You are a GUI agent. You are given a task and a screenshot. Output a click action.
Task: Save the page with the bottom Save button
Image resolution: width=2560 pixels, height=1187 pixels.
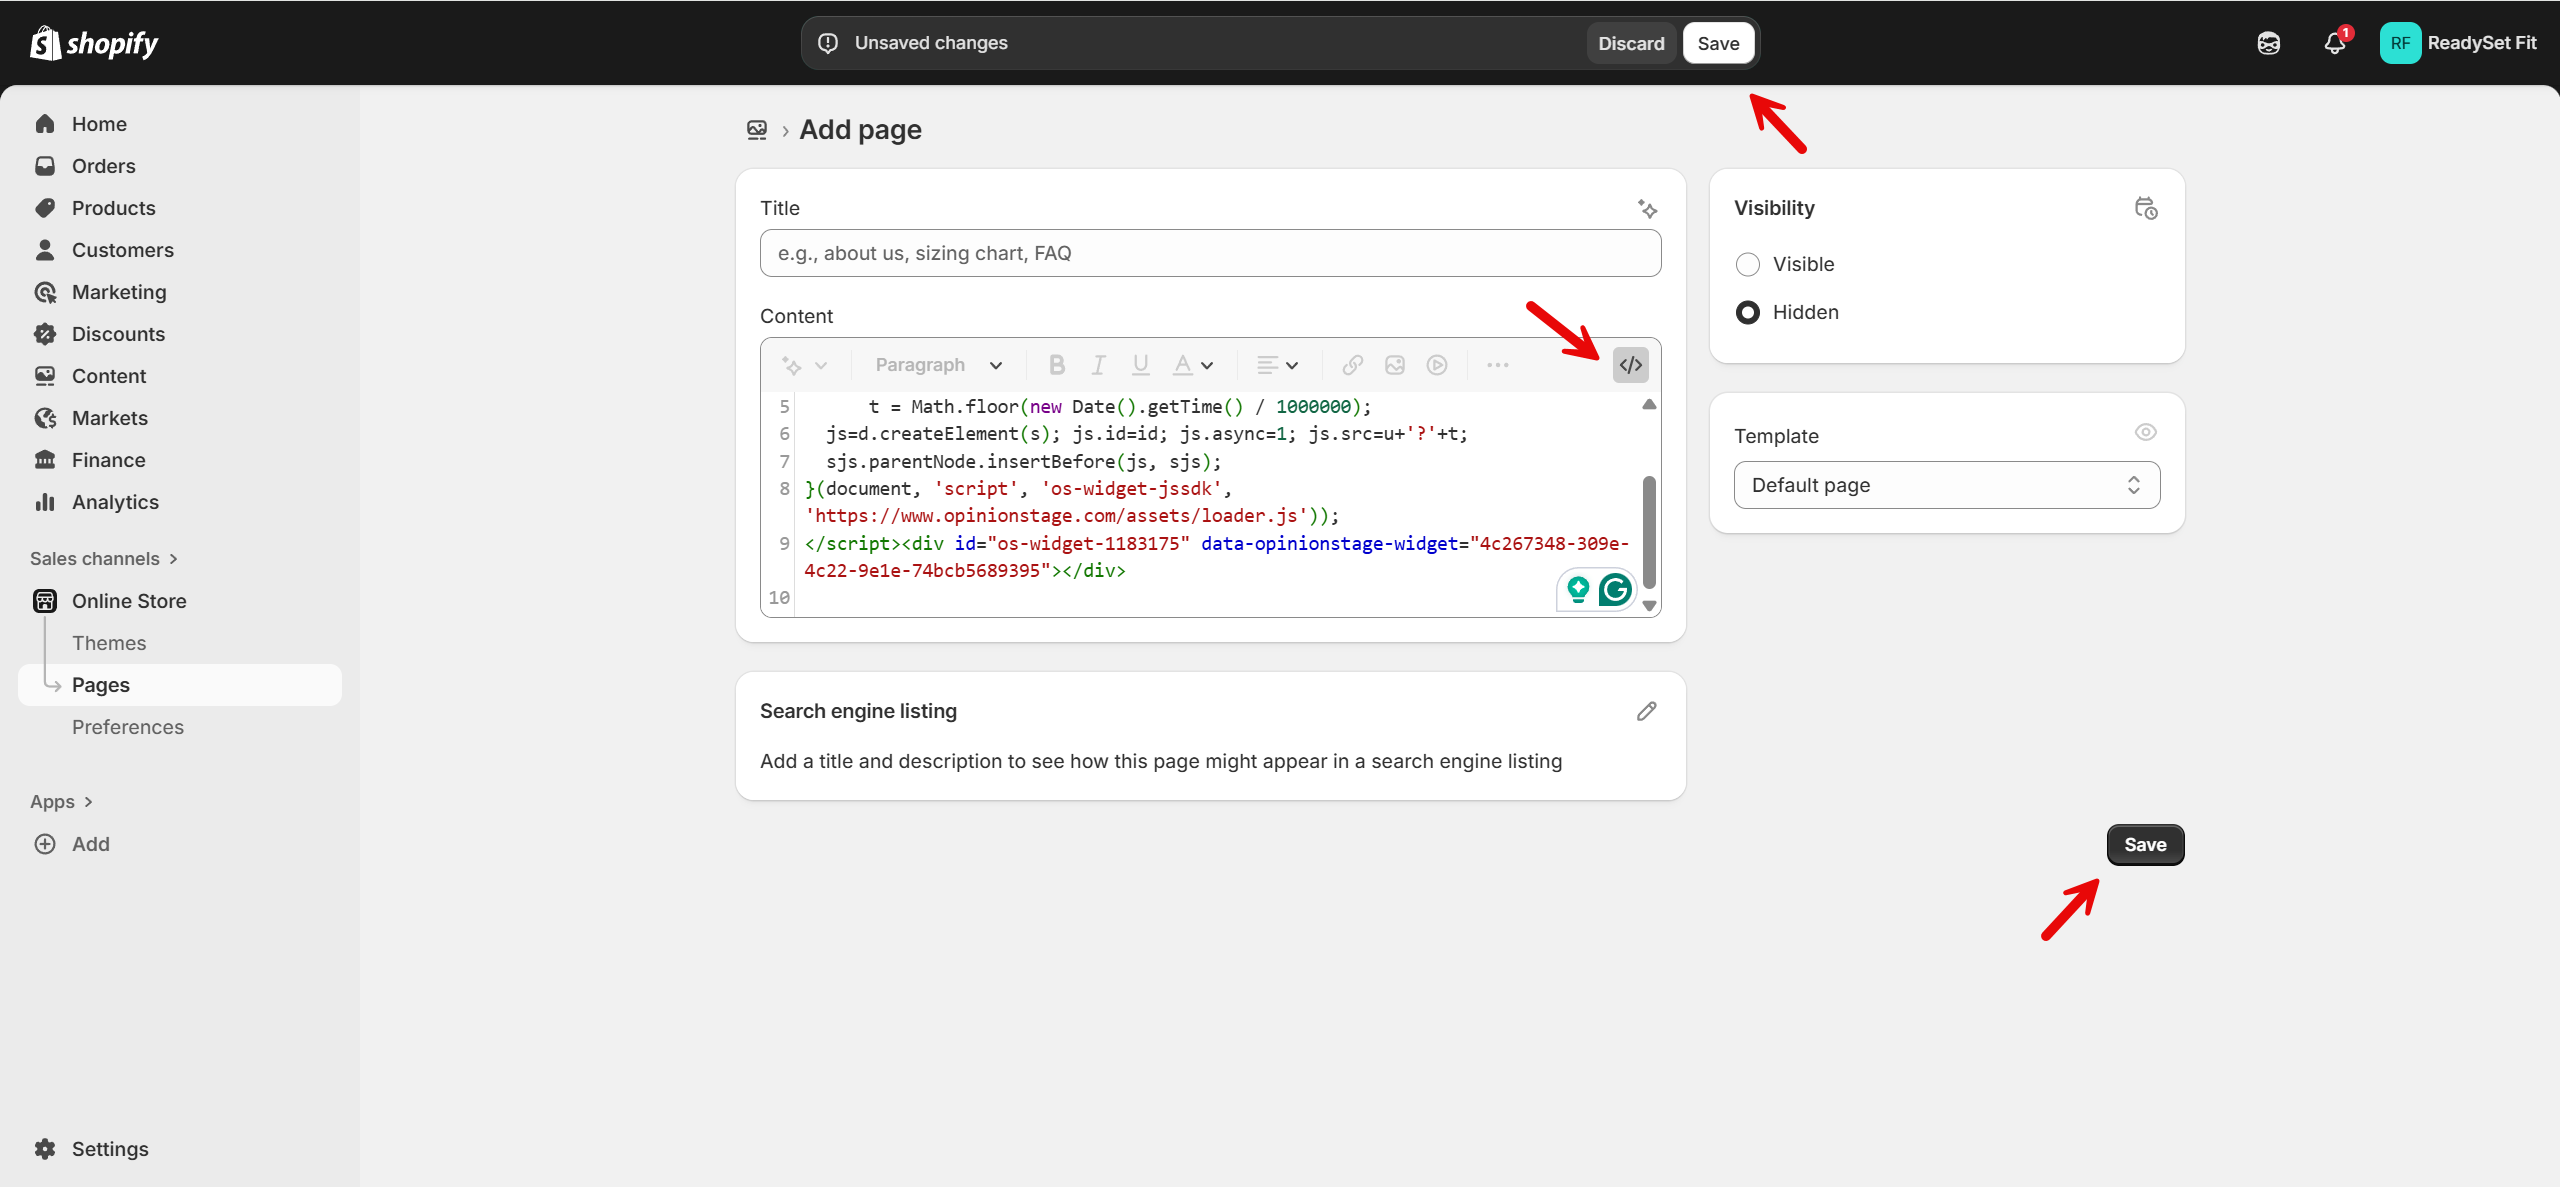[2145, 844]
